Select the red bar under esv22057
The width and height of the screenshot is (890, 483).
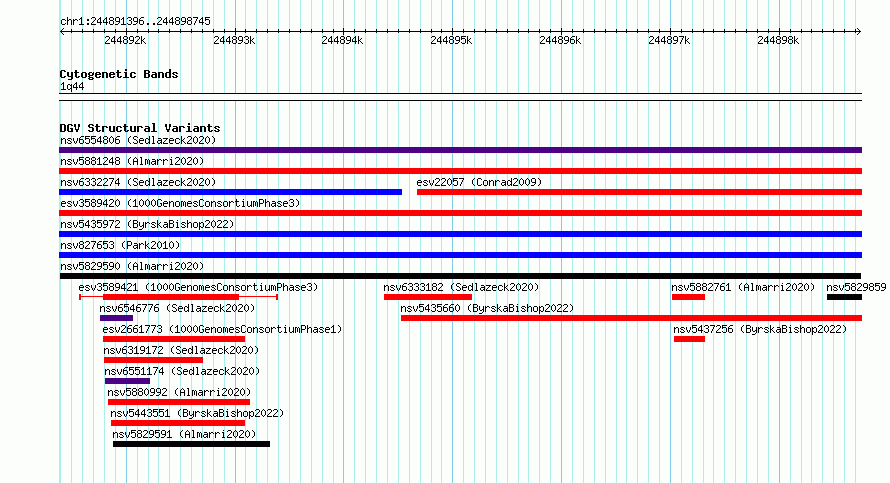[639, 192]
